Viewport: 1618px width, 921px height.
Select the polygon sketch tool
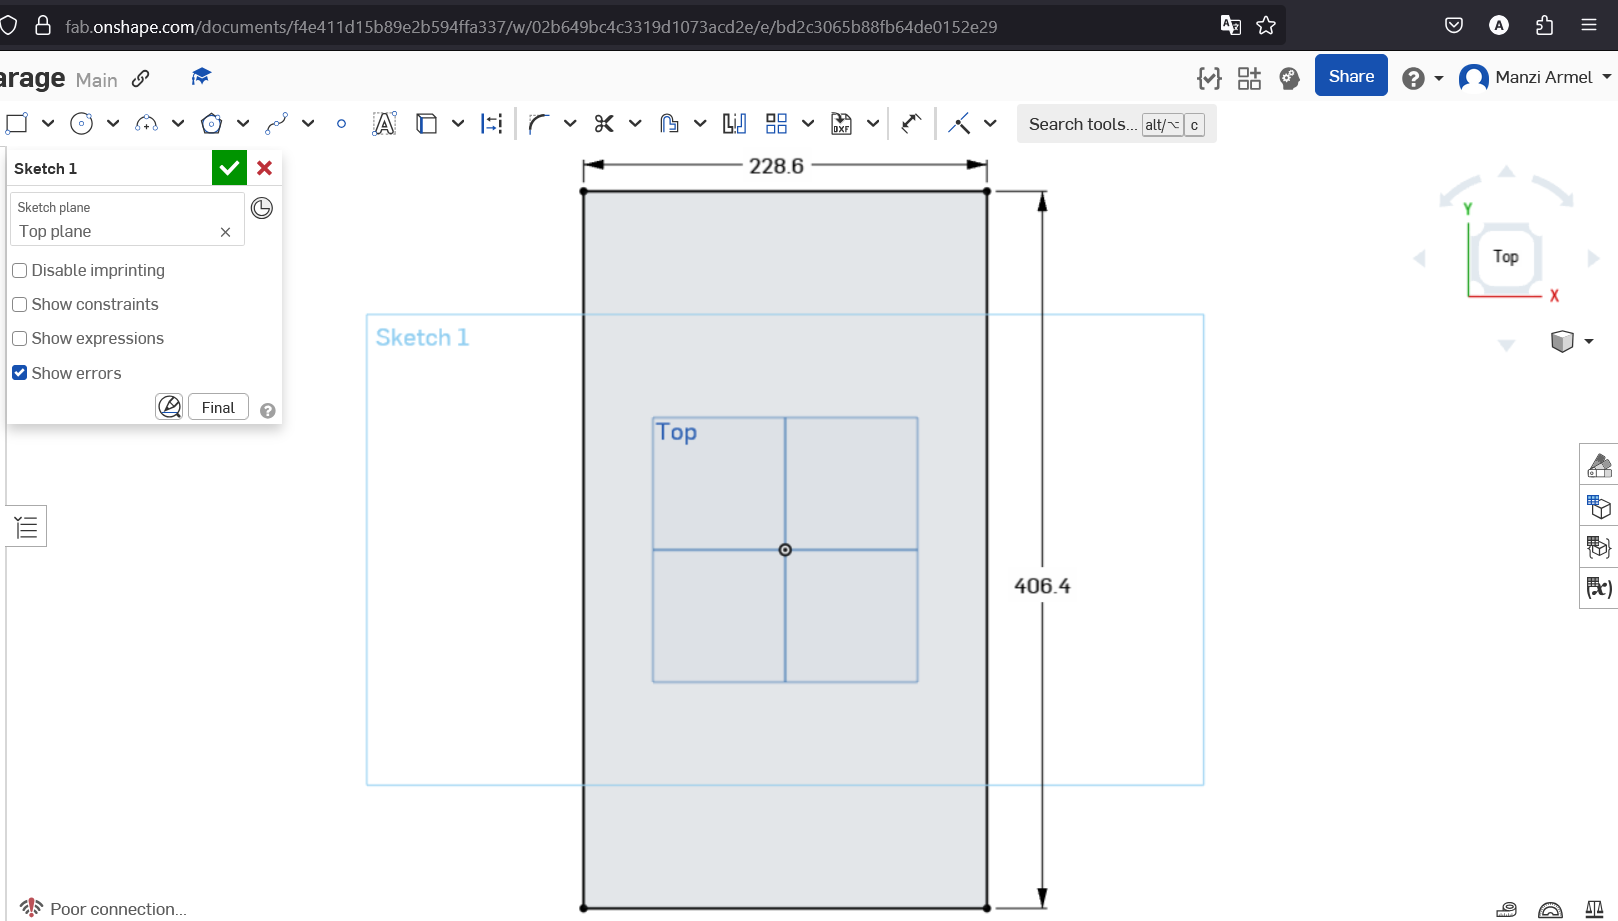click(211, 123)
